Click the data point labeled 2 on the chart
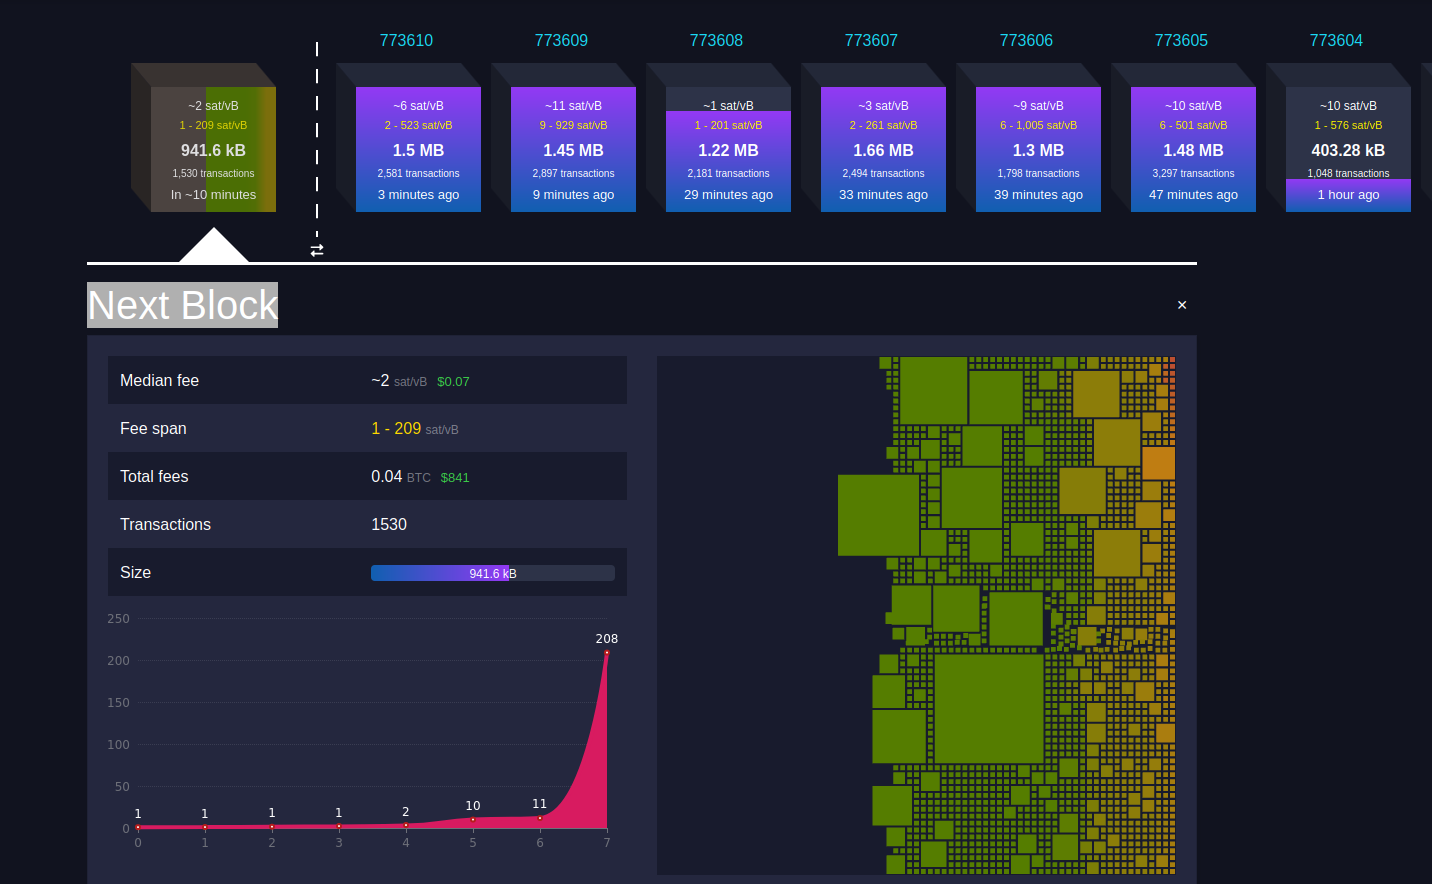Viewport: 1432px width, 884px height. click(x=406, y=825)
